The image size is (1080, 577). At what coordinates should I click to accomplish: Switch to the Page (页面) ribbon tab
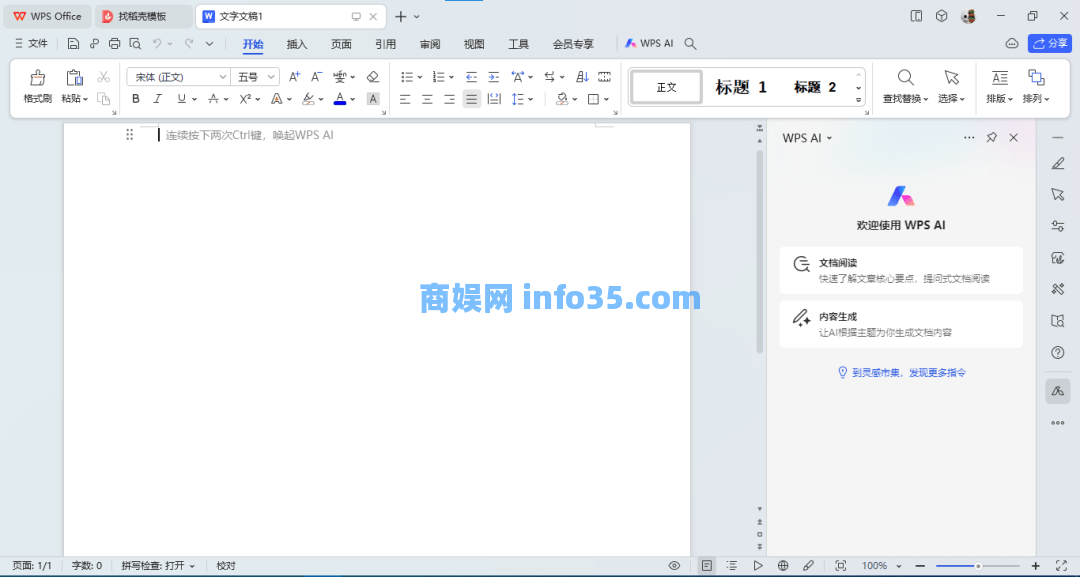pyautogui.click(x=341, y=44)
